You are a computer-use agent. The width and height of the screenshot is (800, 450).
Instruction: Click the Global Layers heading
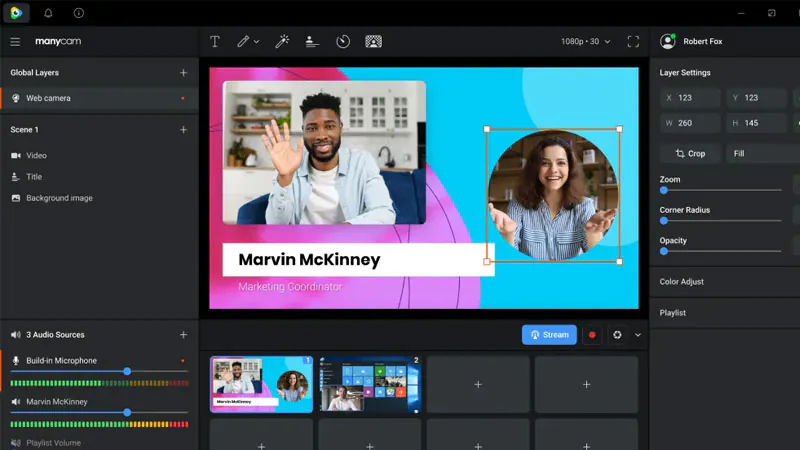pos(35,72)
